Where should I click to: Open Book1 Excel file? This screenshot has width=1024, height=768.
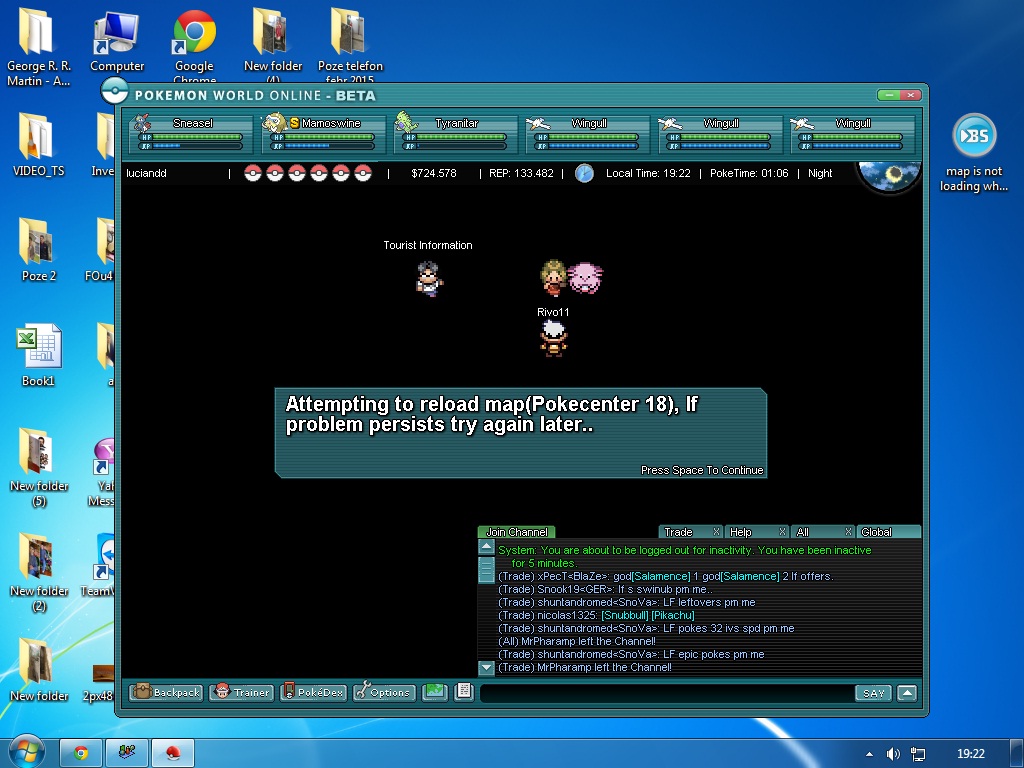click(39, 355)
